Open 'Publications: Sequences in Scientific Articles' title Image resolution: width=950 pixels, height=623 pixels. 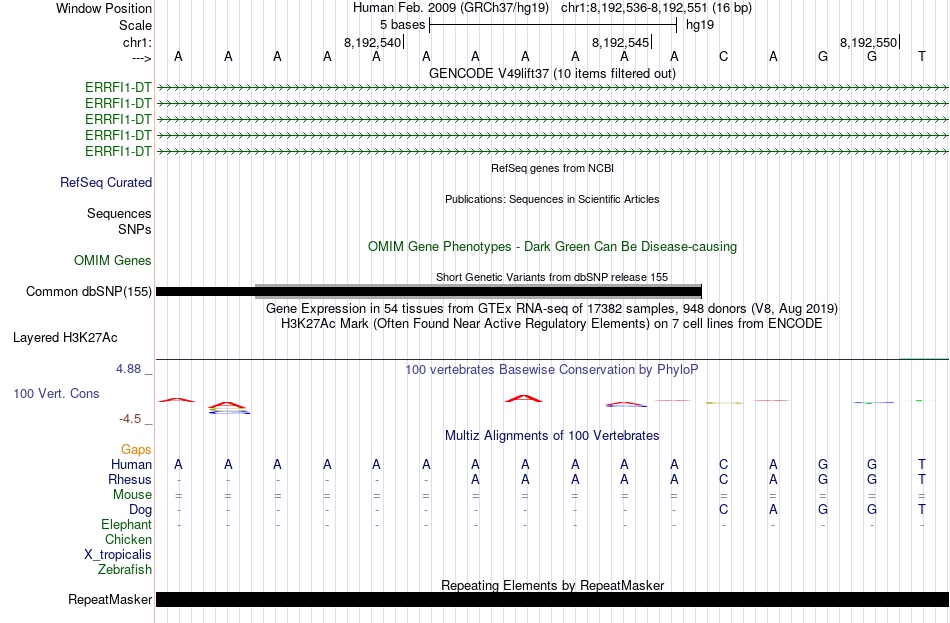coord(552,199)
